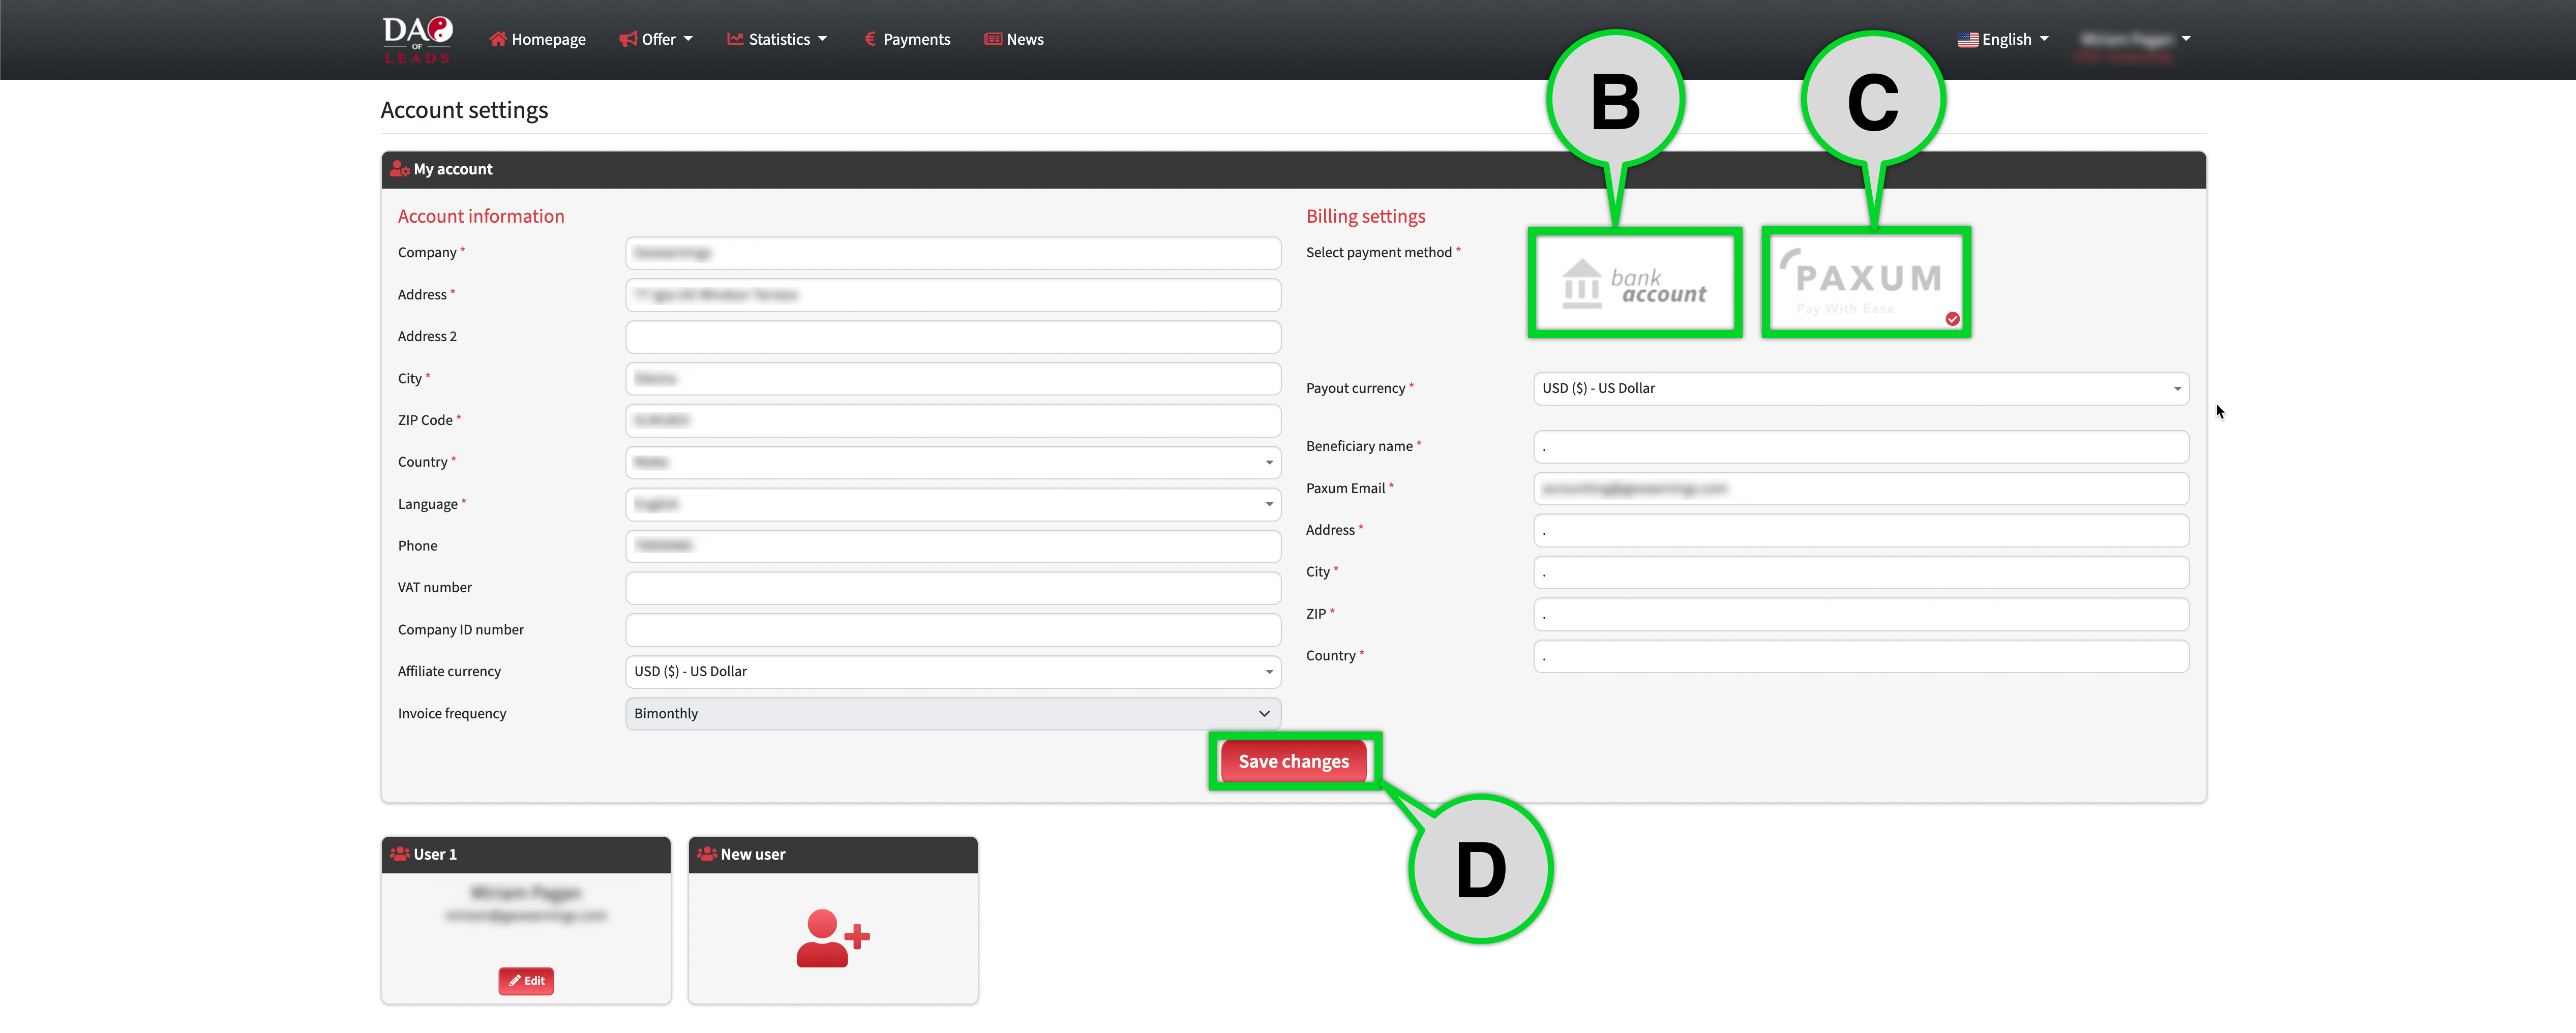
Task: Click the DAO of Leads logo
Action: (x=417, y=39)
